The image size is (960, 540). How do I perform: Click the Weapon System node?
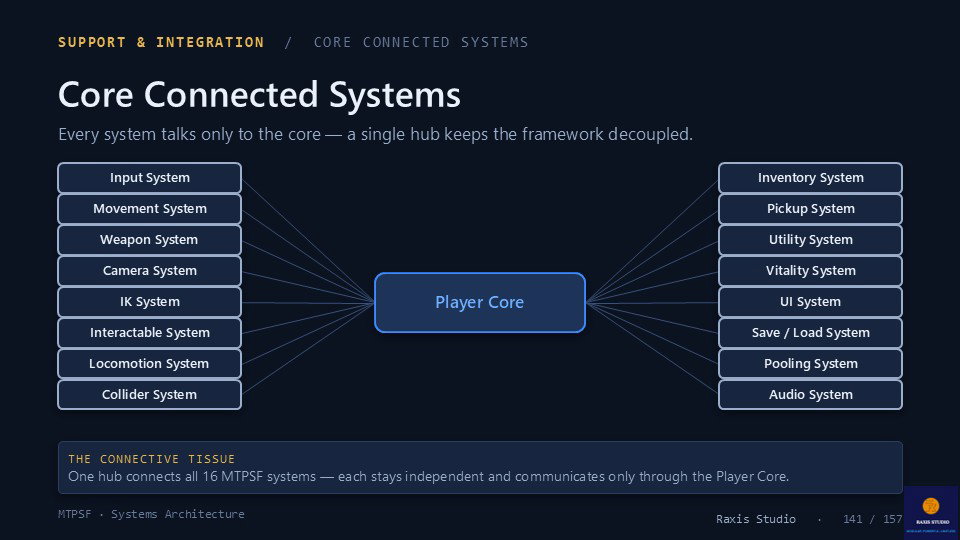149,240
